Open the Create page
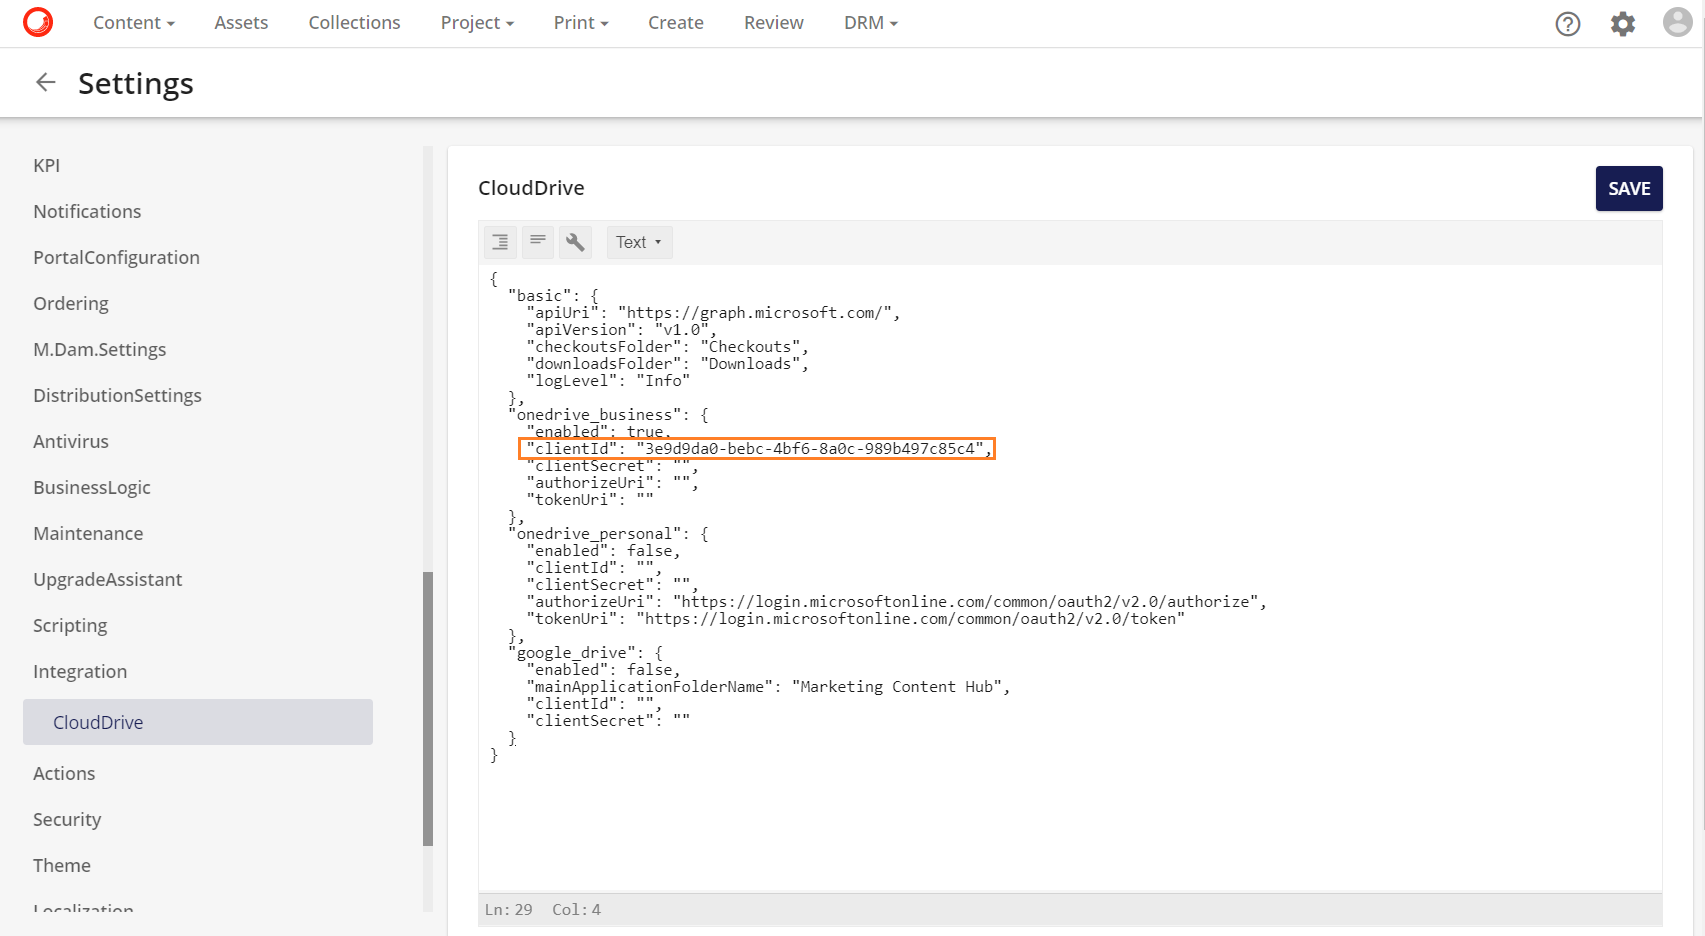 pyautogui.click(x=676, y=23)
